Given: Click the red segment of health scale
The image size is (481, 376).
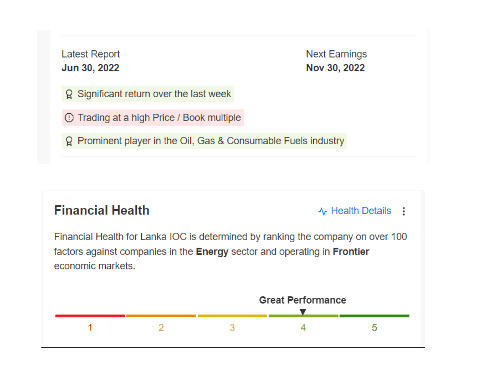Looking at the screenshot, I should pos(90,316).
